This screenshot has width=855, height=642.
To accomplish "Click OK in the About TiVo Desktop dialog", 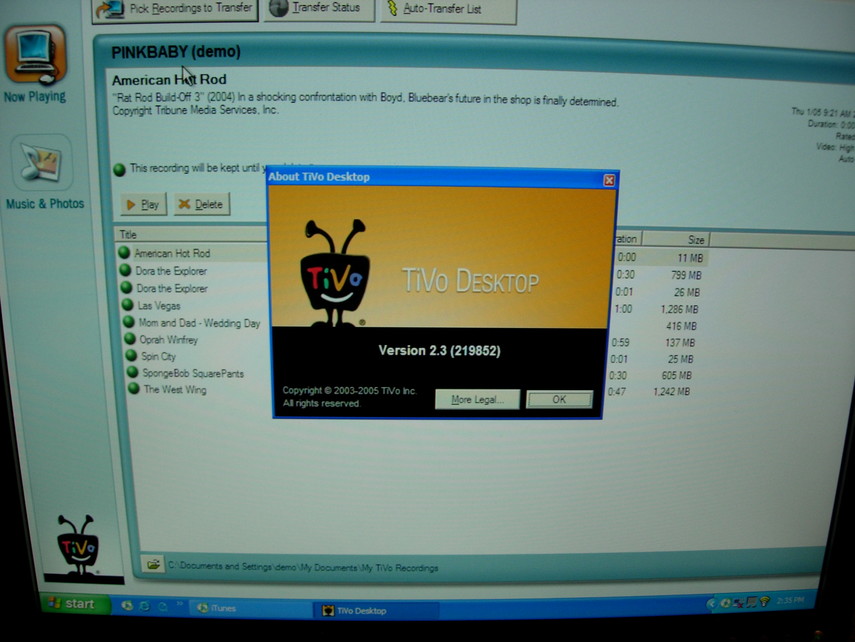I will click(559, 399).
